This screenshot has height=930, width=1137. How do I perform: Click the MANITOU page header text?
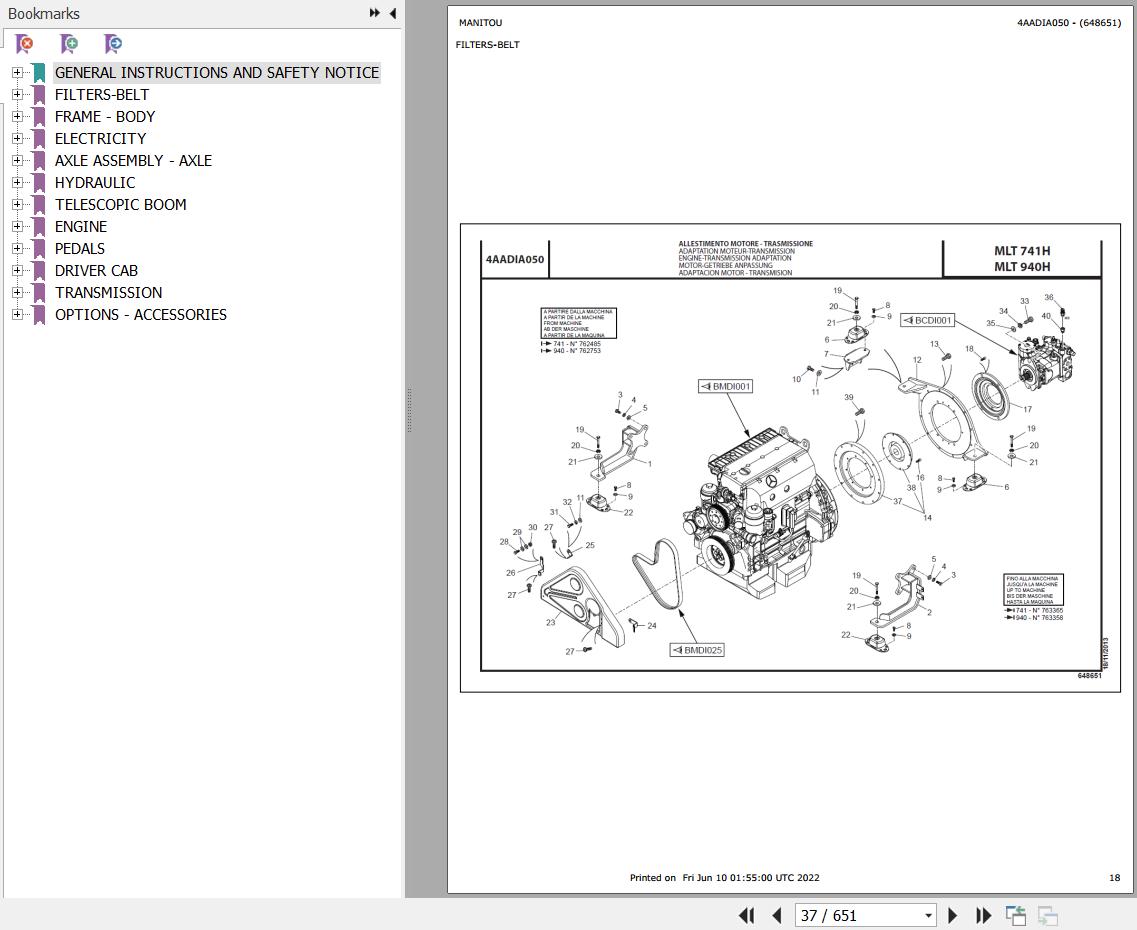480,22
